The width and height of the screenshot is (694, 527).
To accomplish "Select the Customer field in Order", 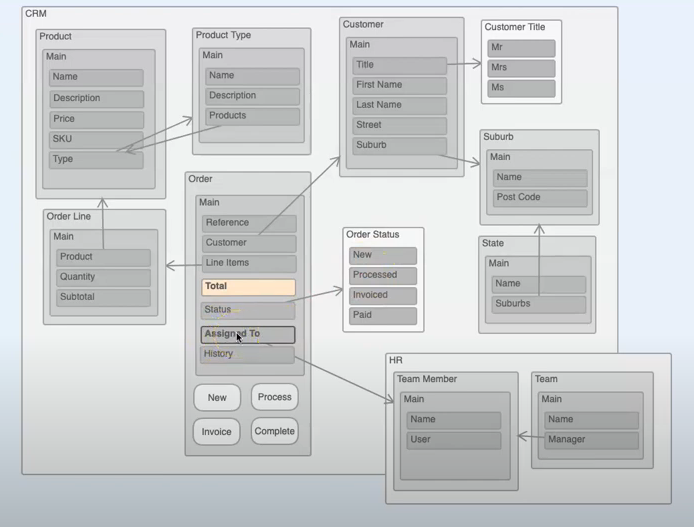I will pyautogui.click(x=249, y=244).
